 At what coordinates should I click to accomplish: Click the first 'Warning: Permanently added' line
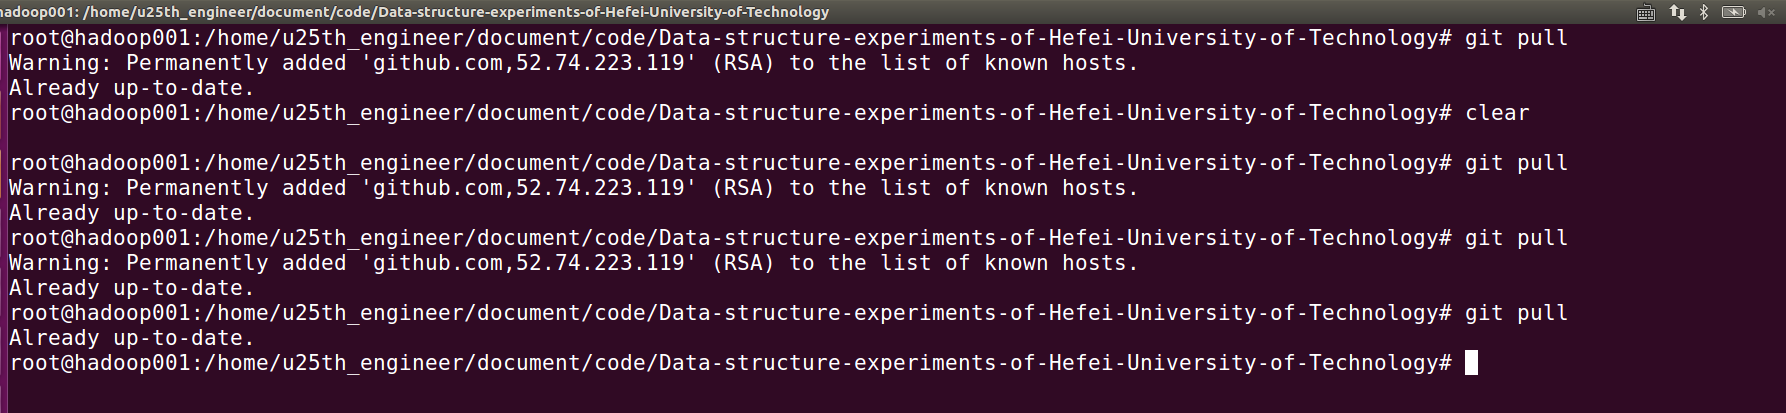574,63
